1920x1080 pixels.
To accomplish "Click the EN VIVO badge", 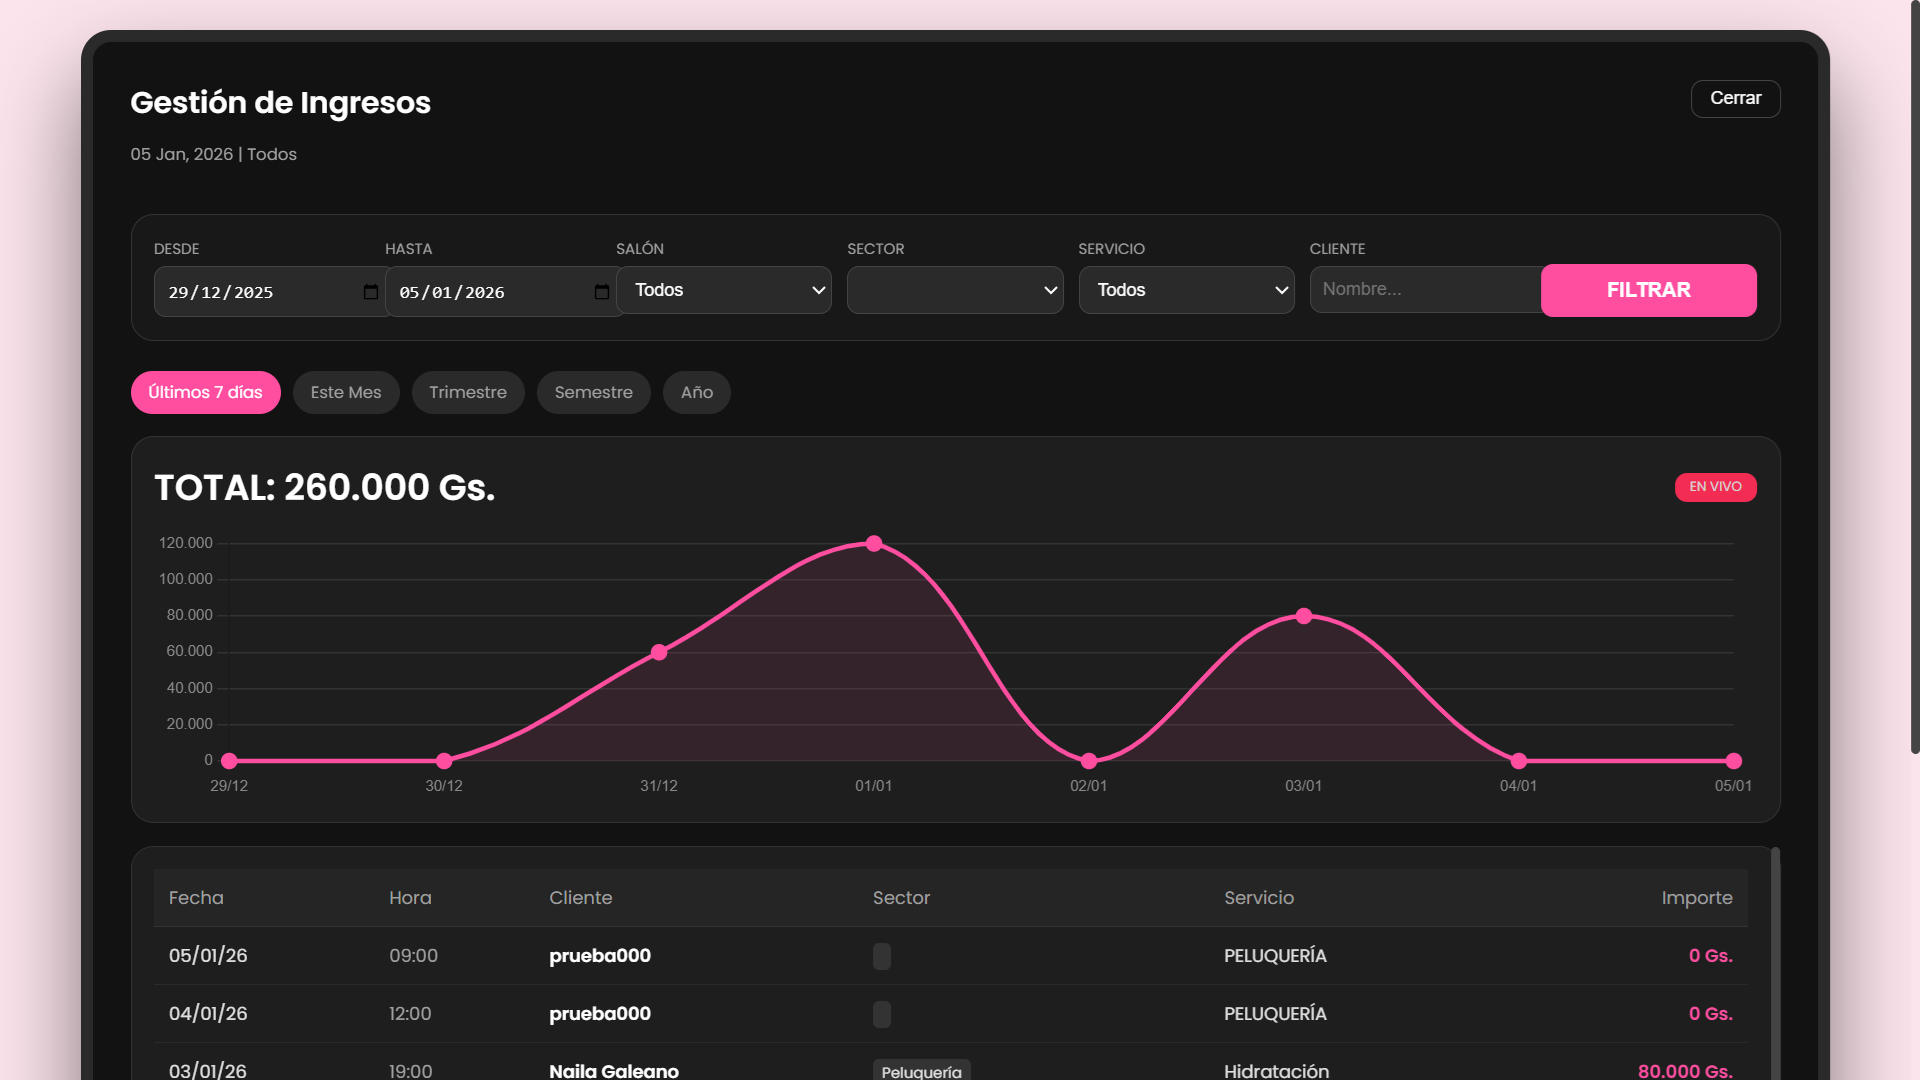I will [1715, 487].
